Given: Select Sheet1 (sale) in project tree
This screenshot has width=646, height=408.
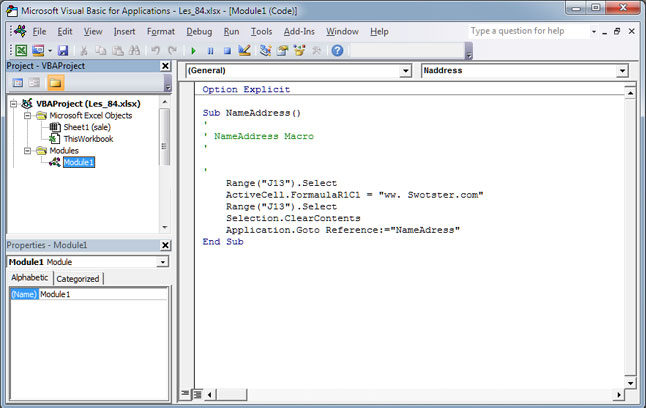Looking at the screenshot, I should click(87, 127).
